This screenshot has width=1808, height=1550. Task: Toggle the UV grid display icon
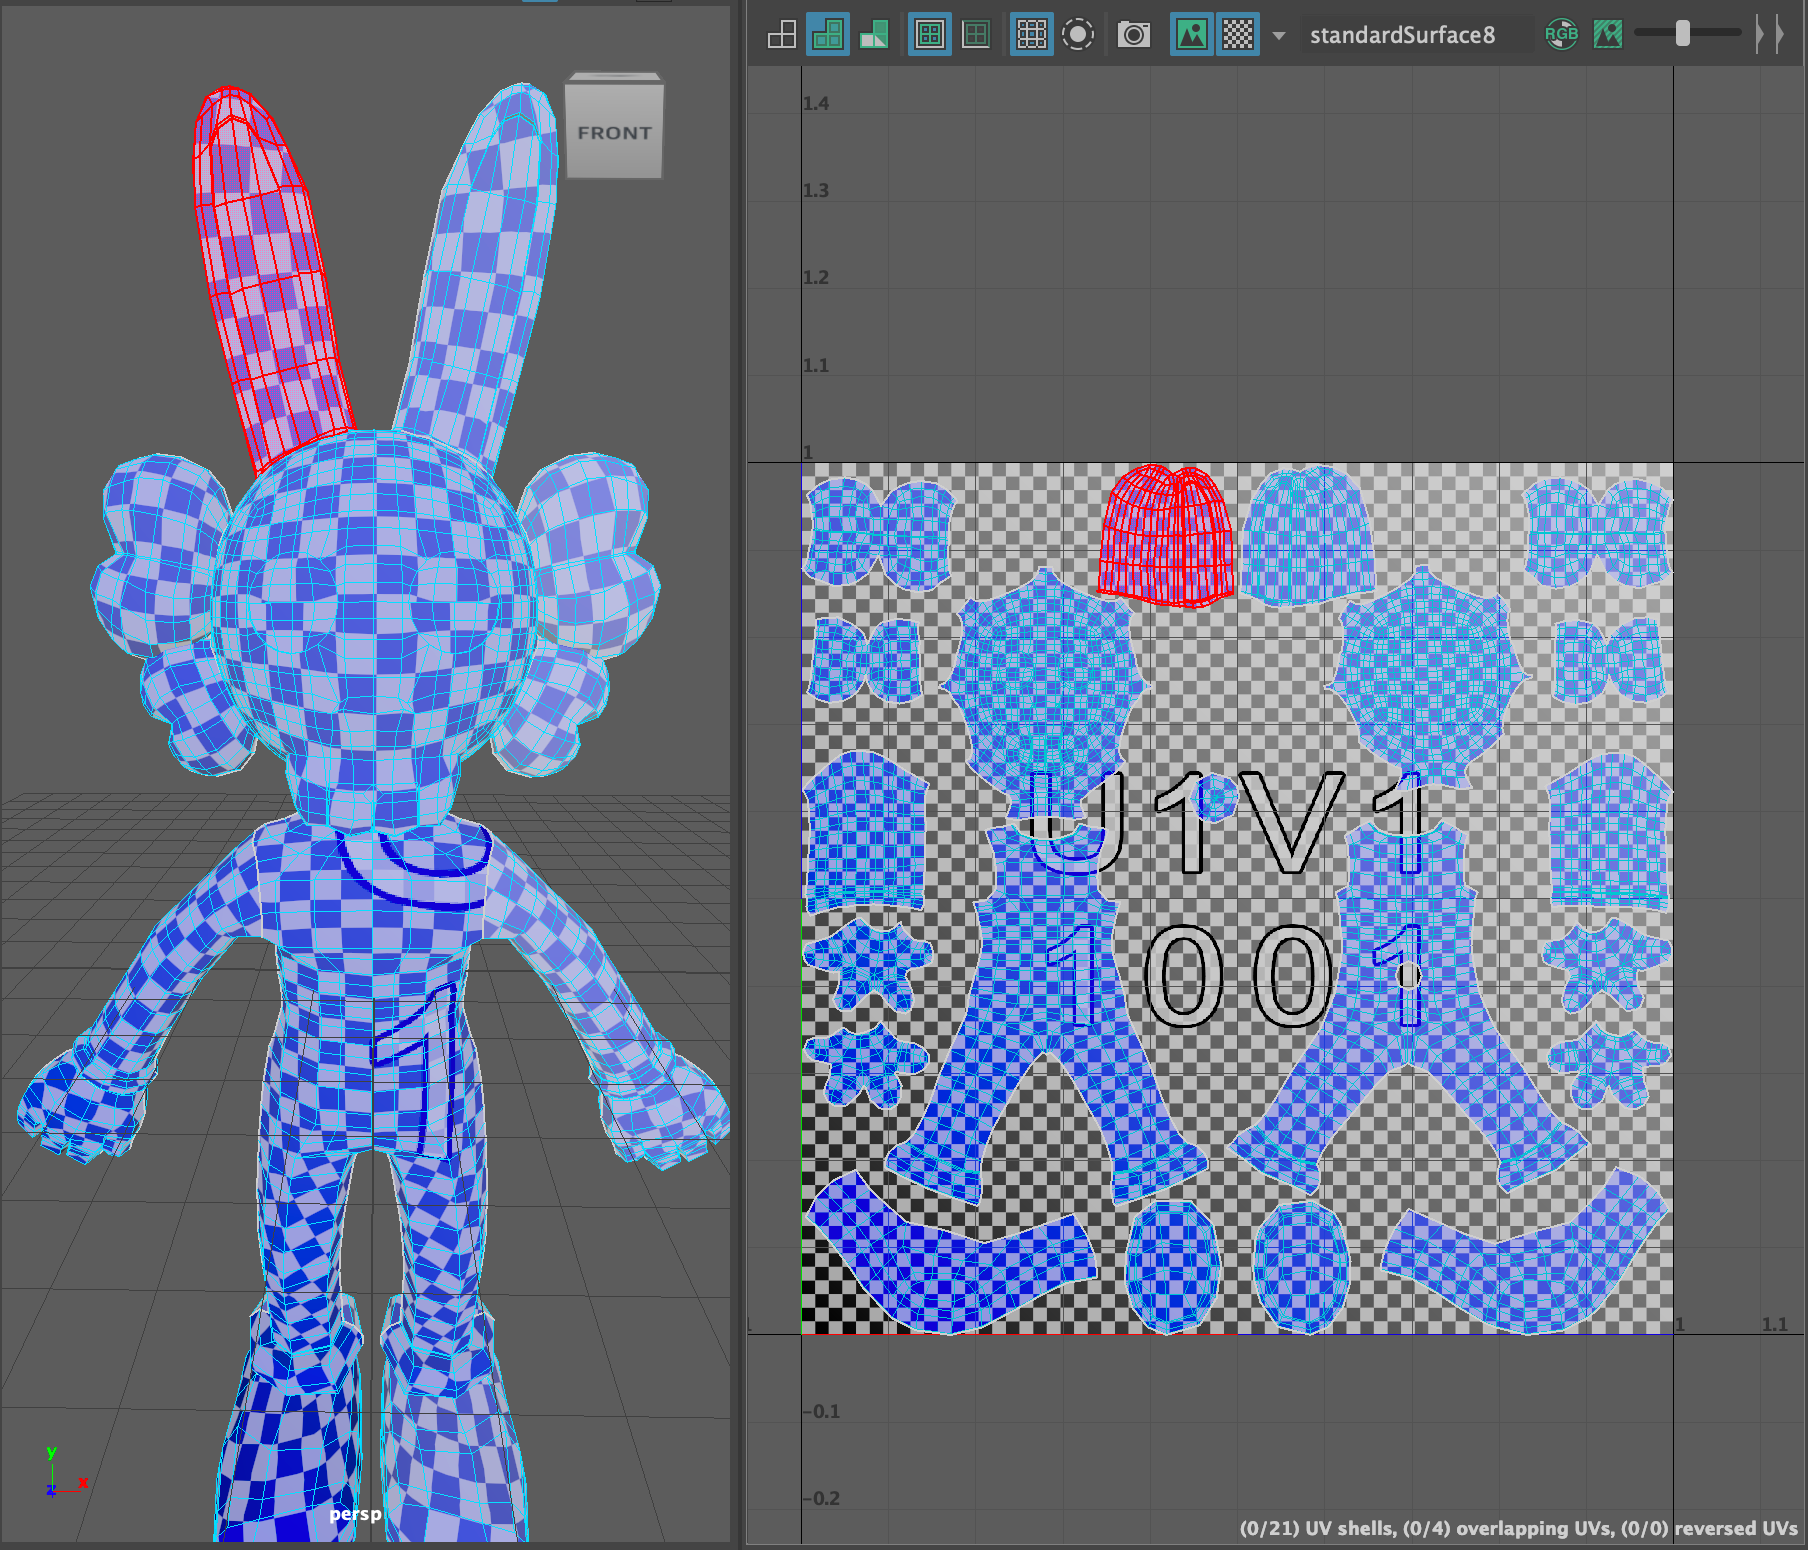coord(1031,35)
